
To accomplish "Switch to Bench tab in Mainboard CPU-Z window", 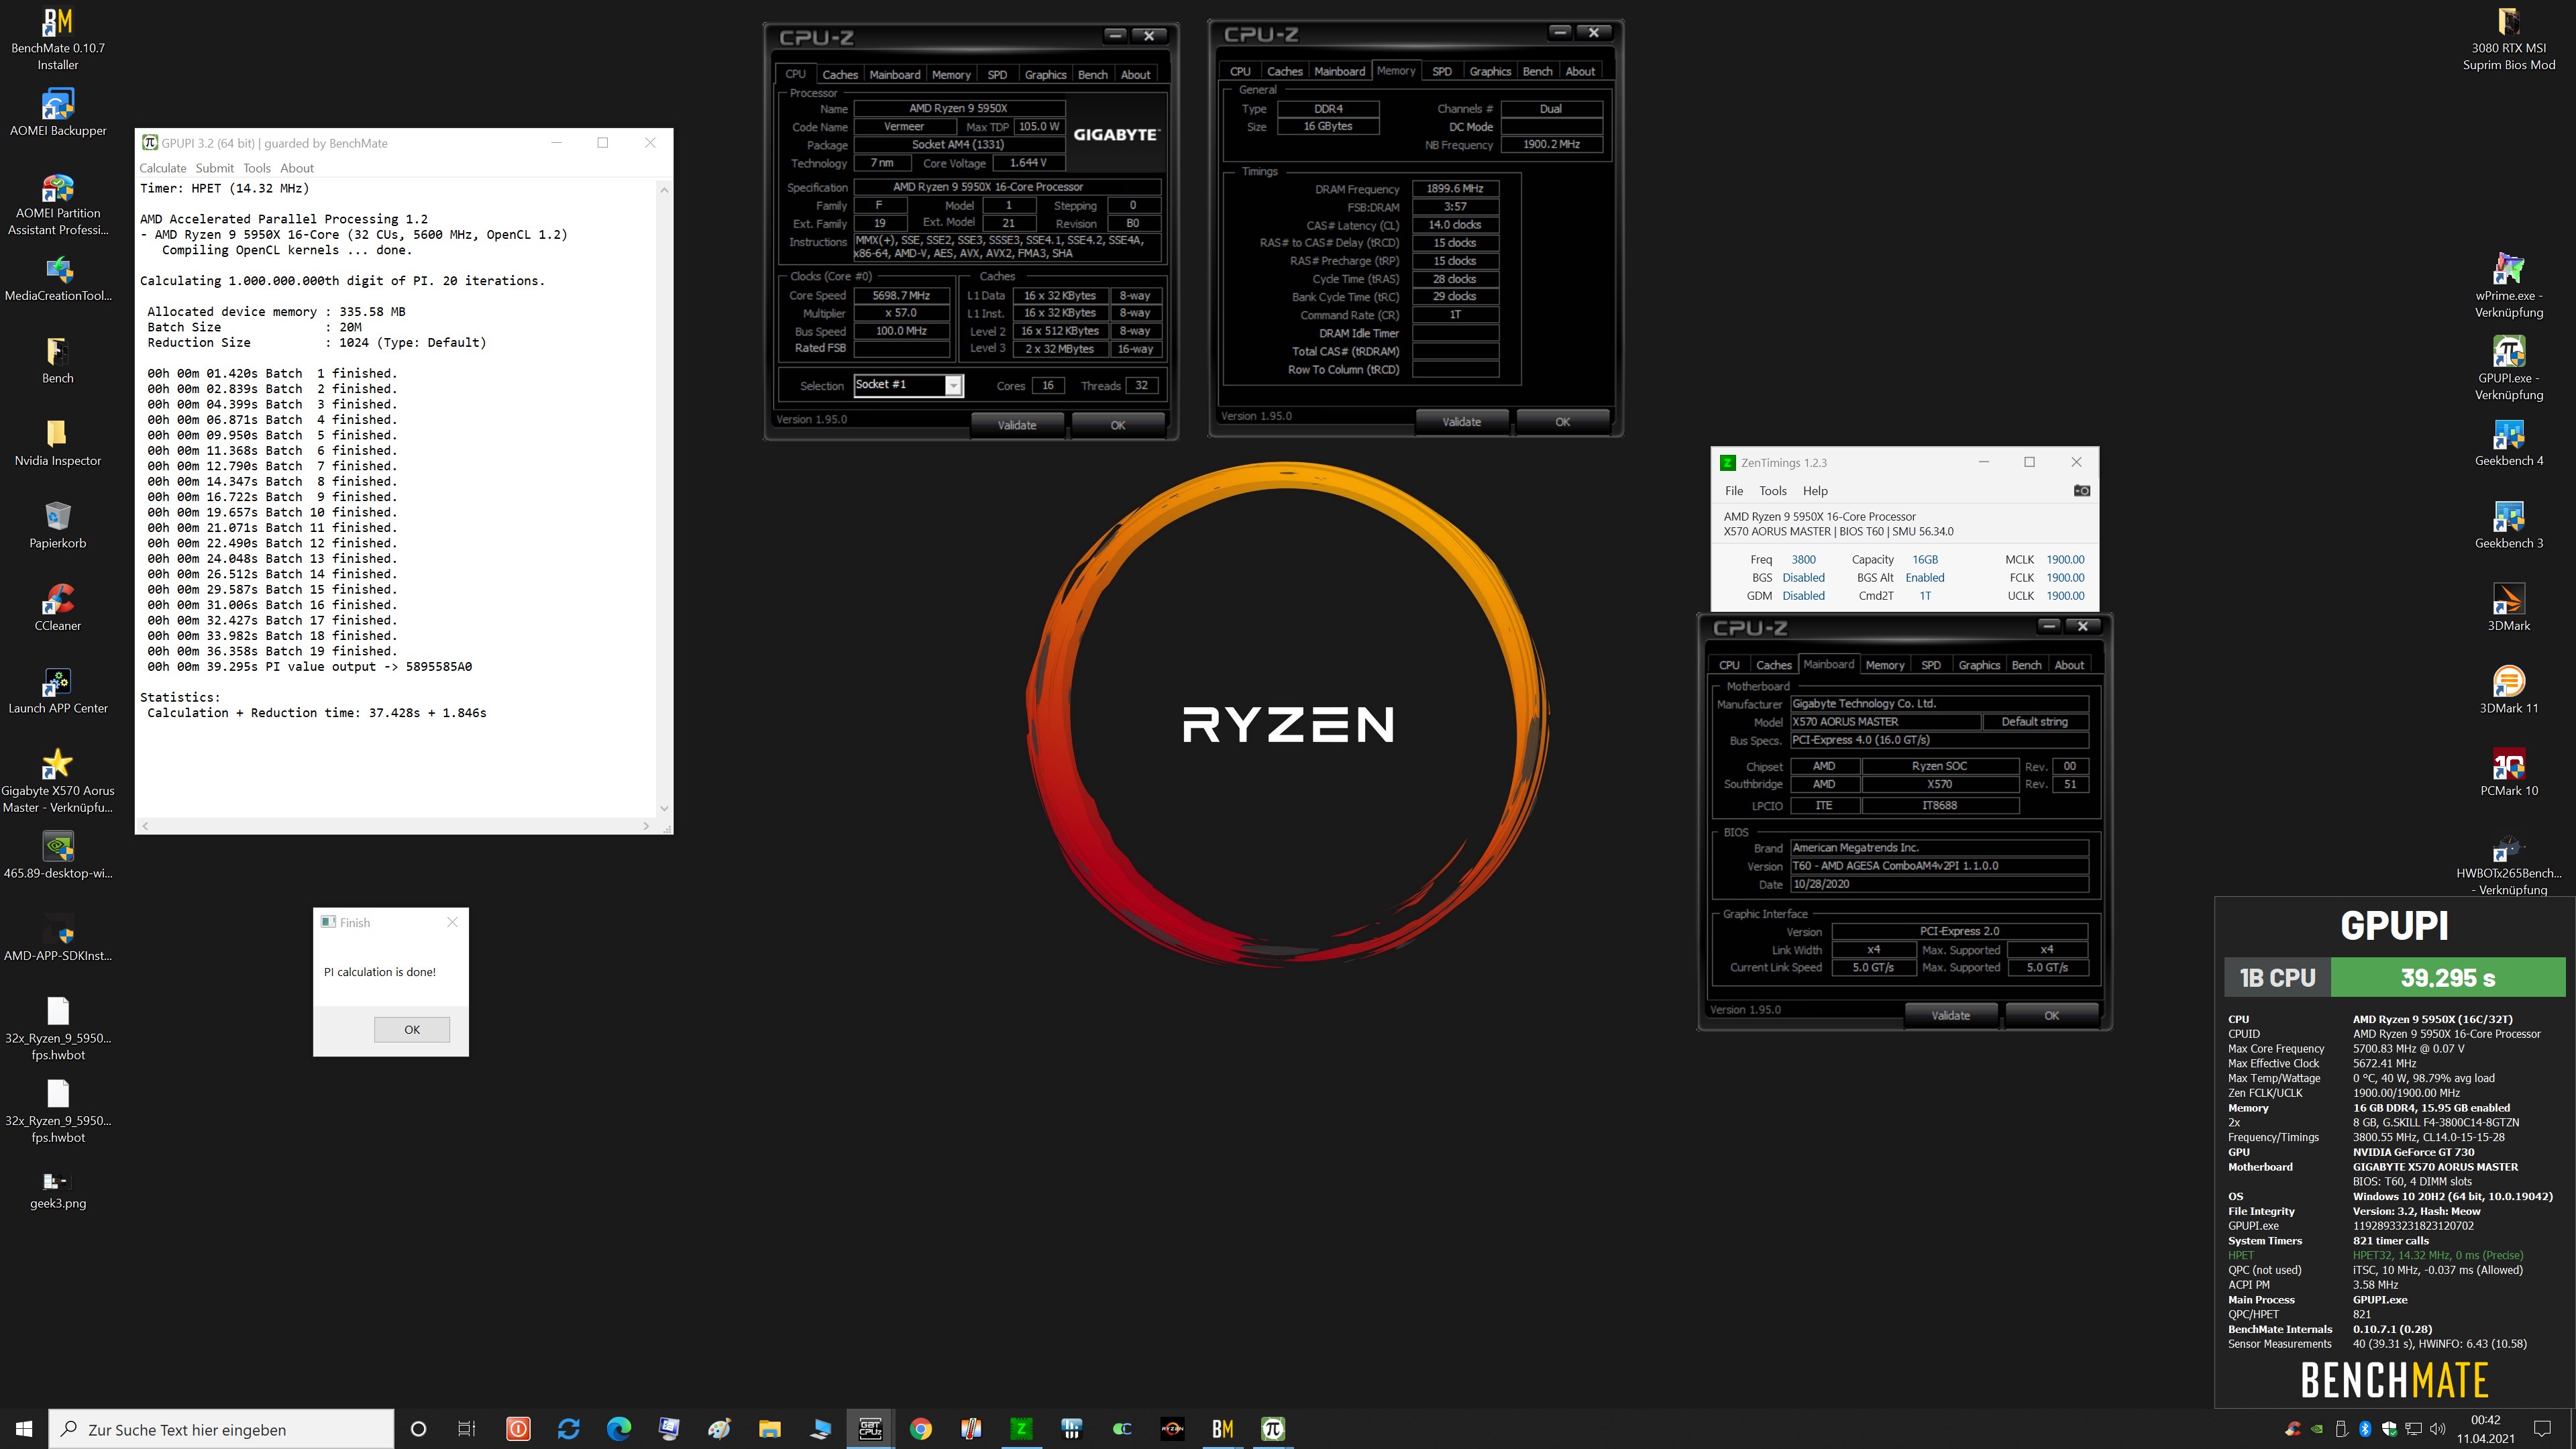I will (2026, 665).
